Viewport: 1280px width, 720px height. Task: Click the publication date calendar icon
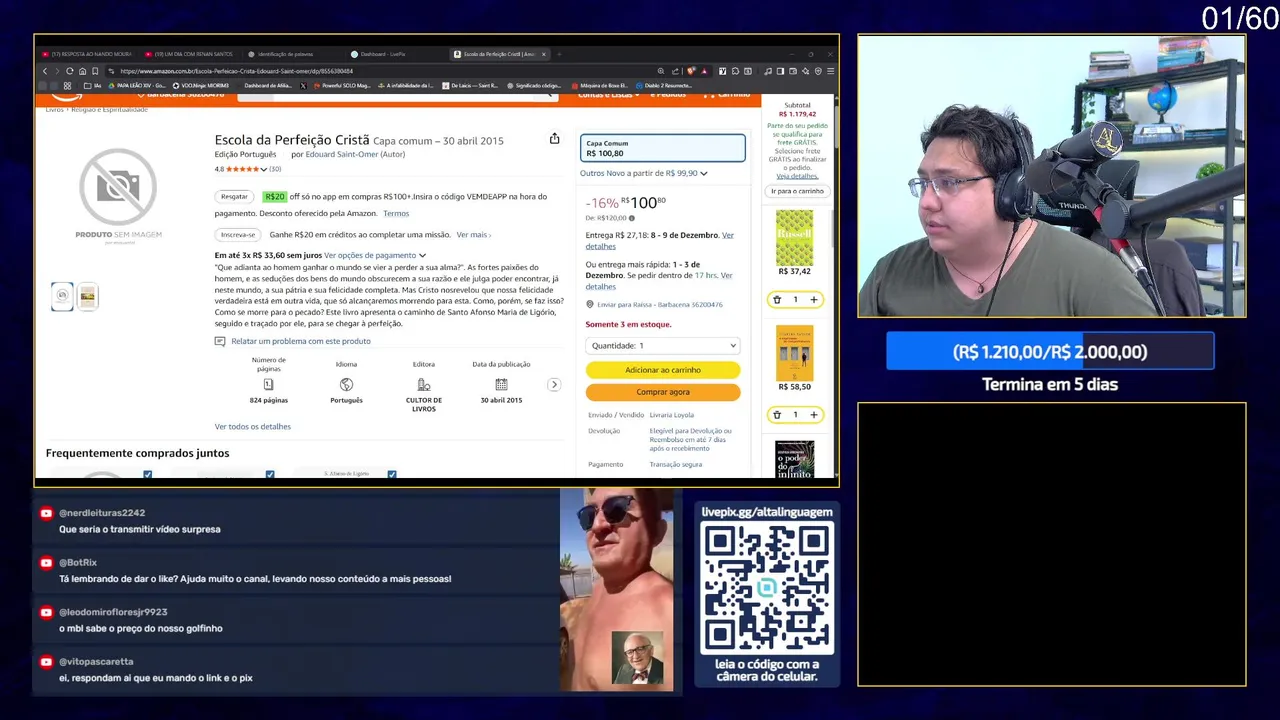point(501,384)
